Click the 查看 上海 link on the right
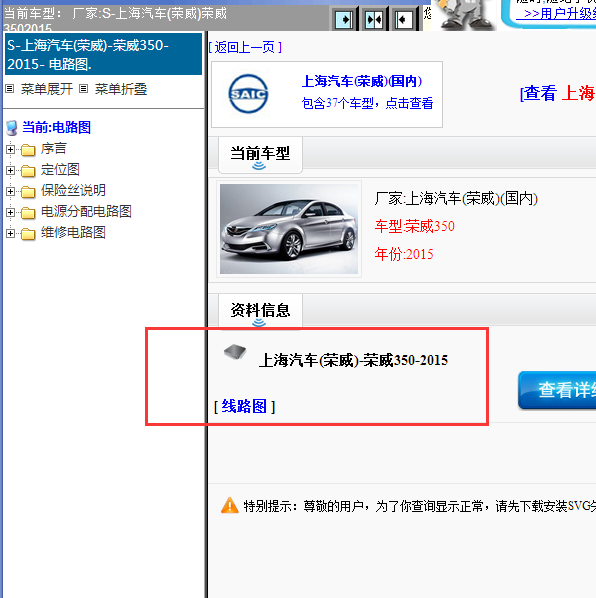This screenshot has width=596, height=598. (557, 93)
